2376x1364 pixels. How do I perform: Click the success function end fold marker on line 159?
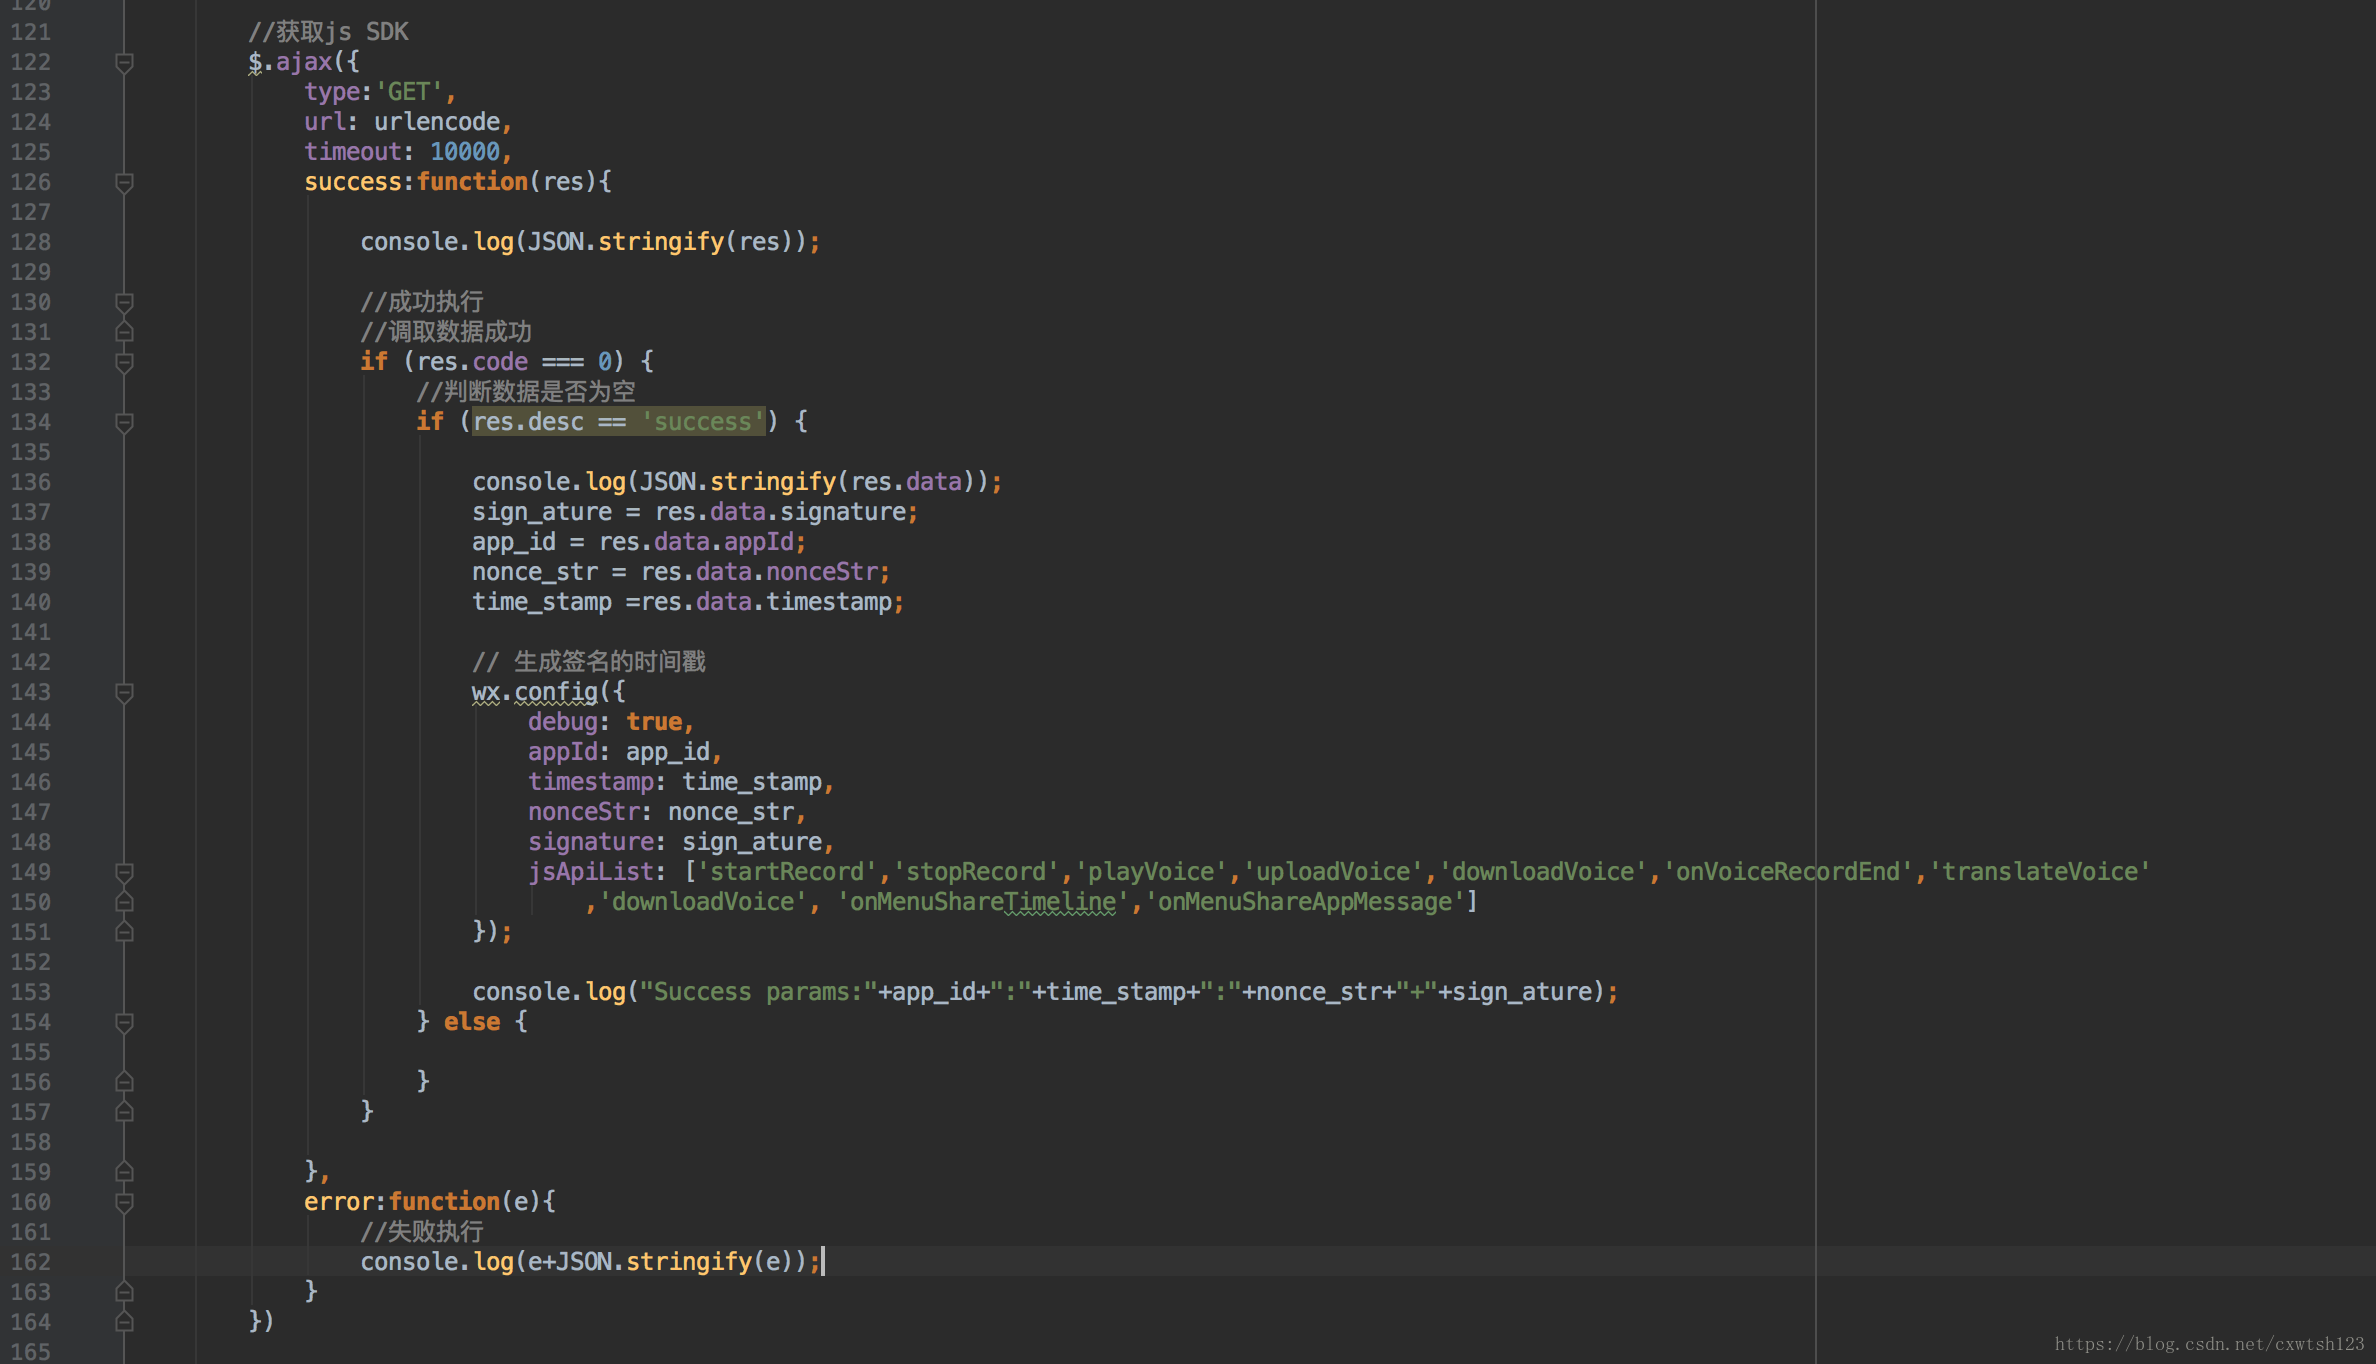click(124, 1171)
